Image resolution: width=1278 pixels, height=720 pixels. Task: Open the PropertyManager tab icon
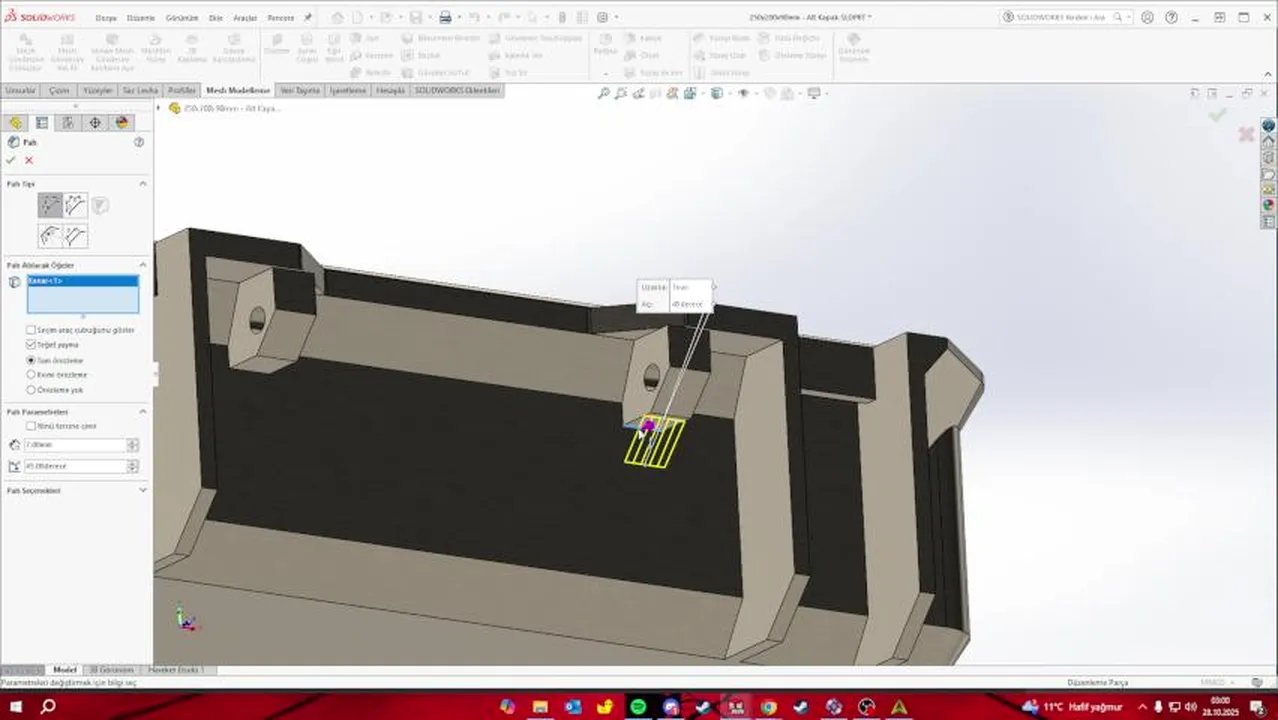[42, 123]
